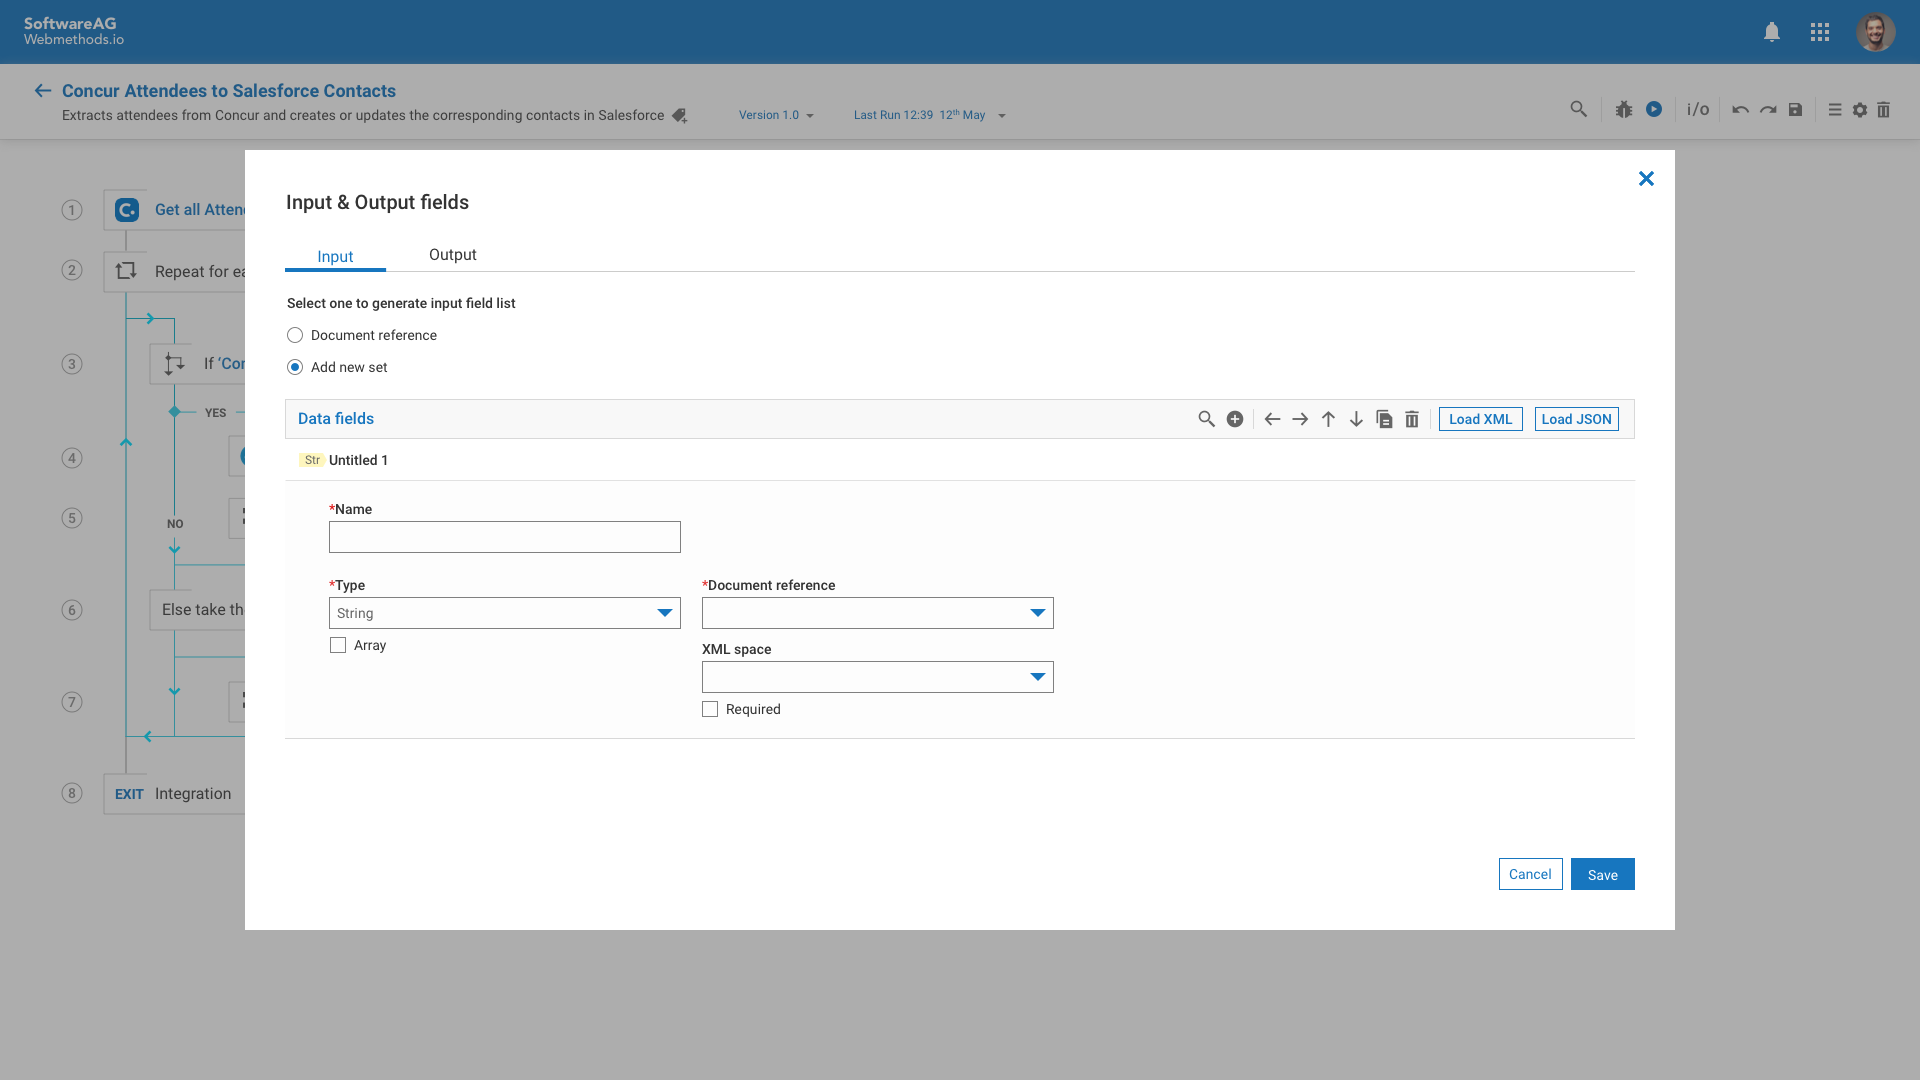
Task: Tick the Array checkbox
Action: coord(338,645)
